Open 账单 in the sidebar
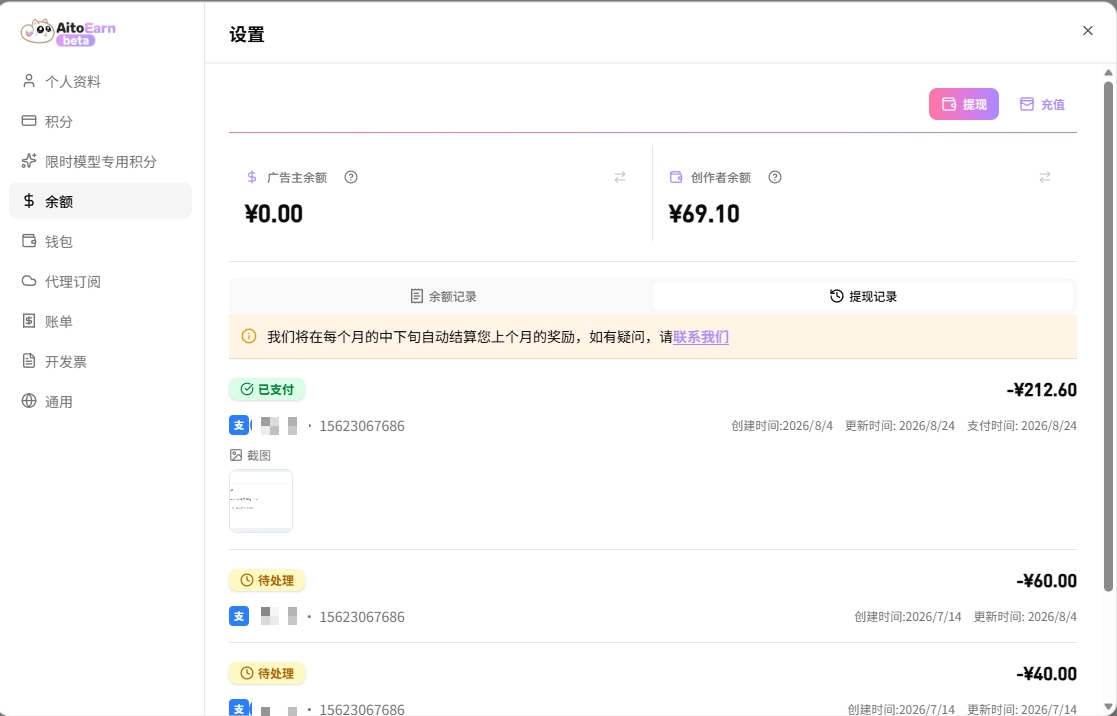Image resolution: width=1117 pixels, height=716 pixels. pyautogui.click(x=100, y=321)
